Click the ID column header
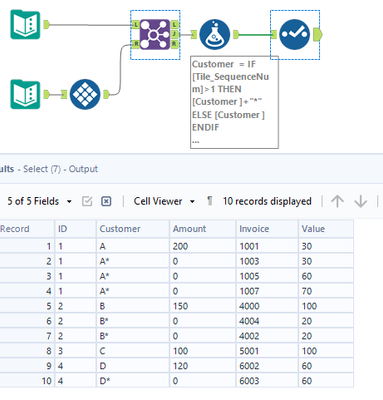This screenshot has width=383, height=400. pyautogui.click(x=75, y=229)
